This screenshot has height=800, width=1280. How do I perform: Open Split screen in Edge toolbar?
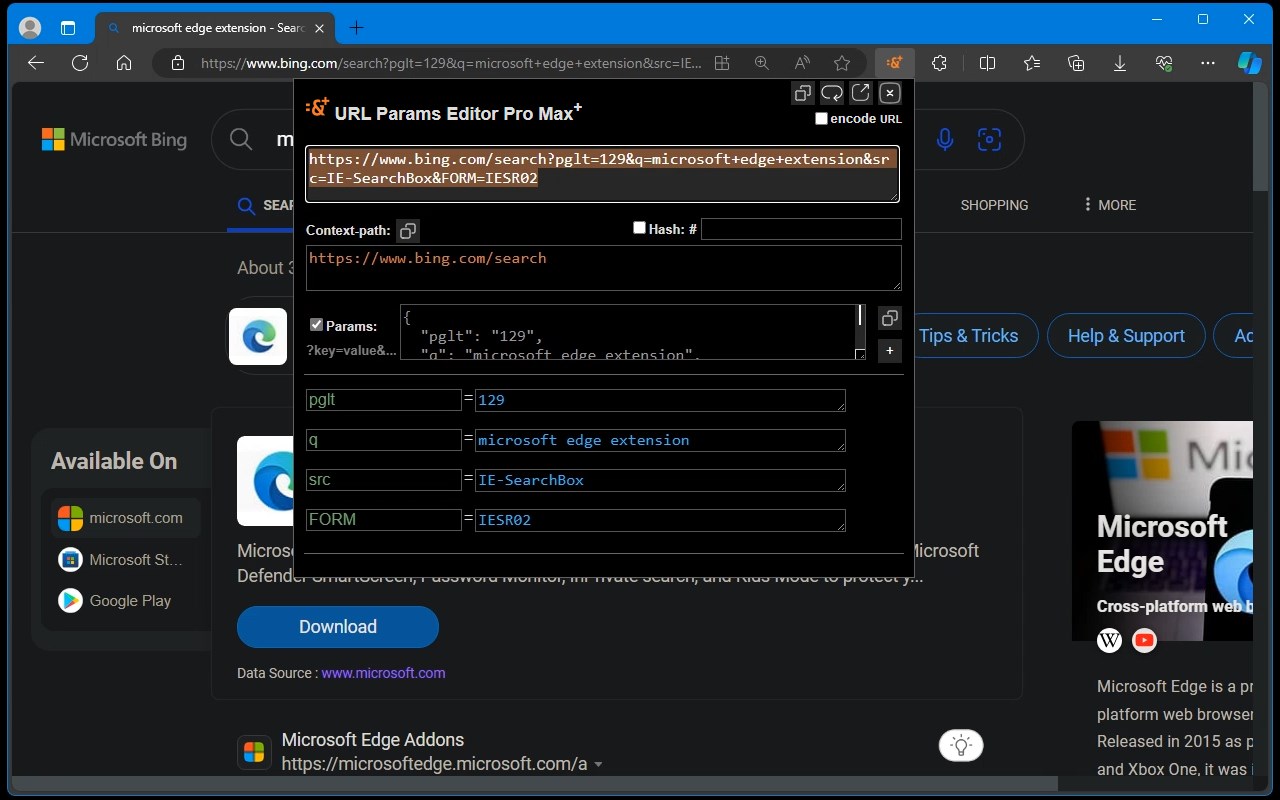point(987,63)
